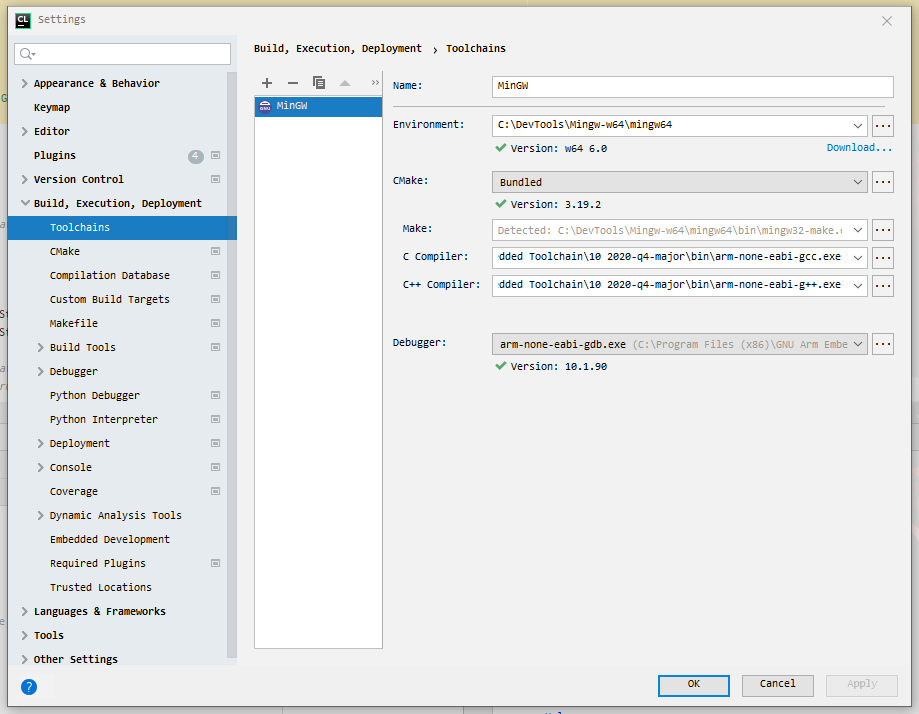
Task: Open Make path dropdown arrow
Action: [x=857, y=230]
